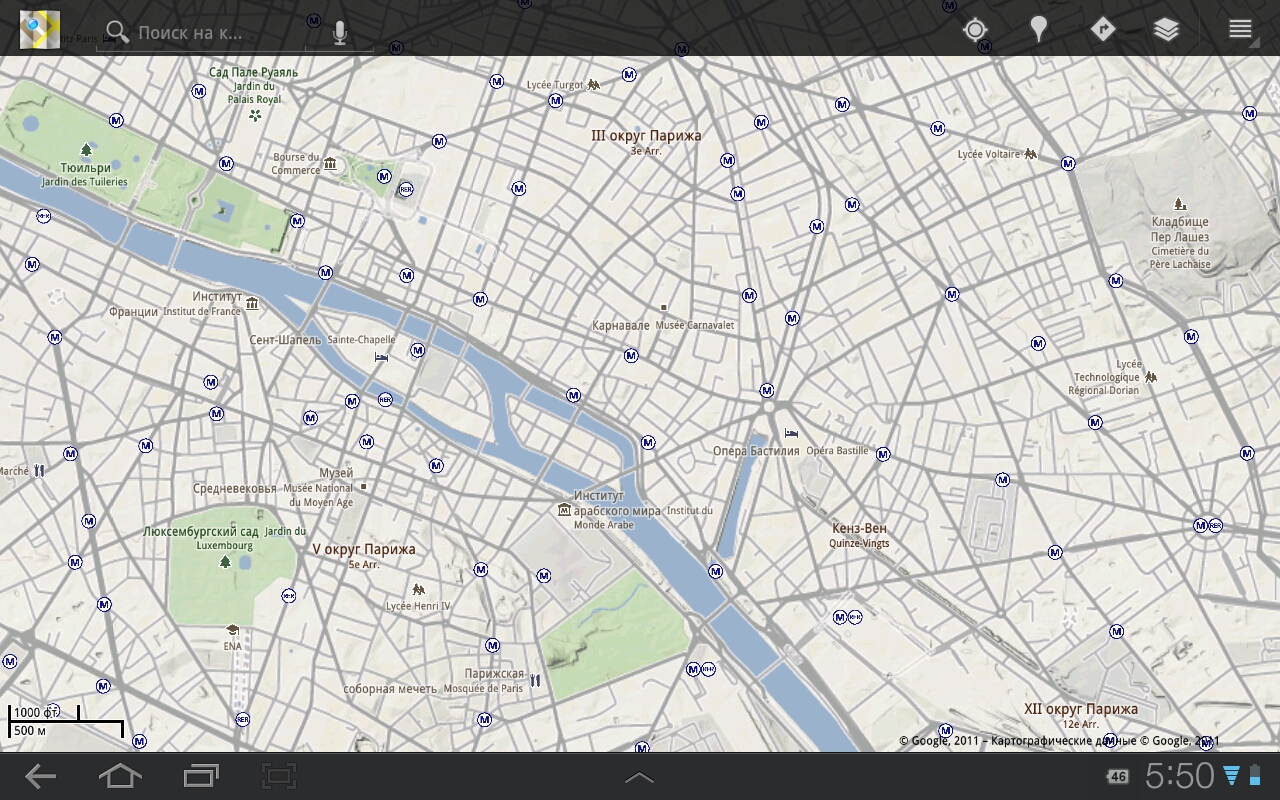Select the Sainte-Chapelle marker icon
This screenshot has height=800, width=1280.
tap(381, 357)
